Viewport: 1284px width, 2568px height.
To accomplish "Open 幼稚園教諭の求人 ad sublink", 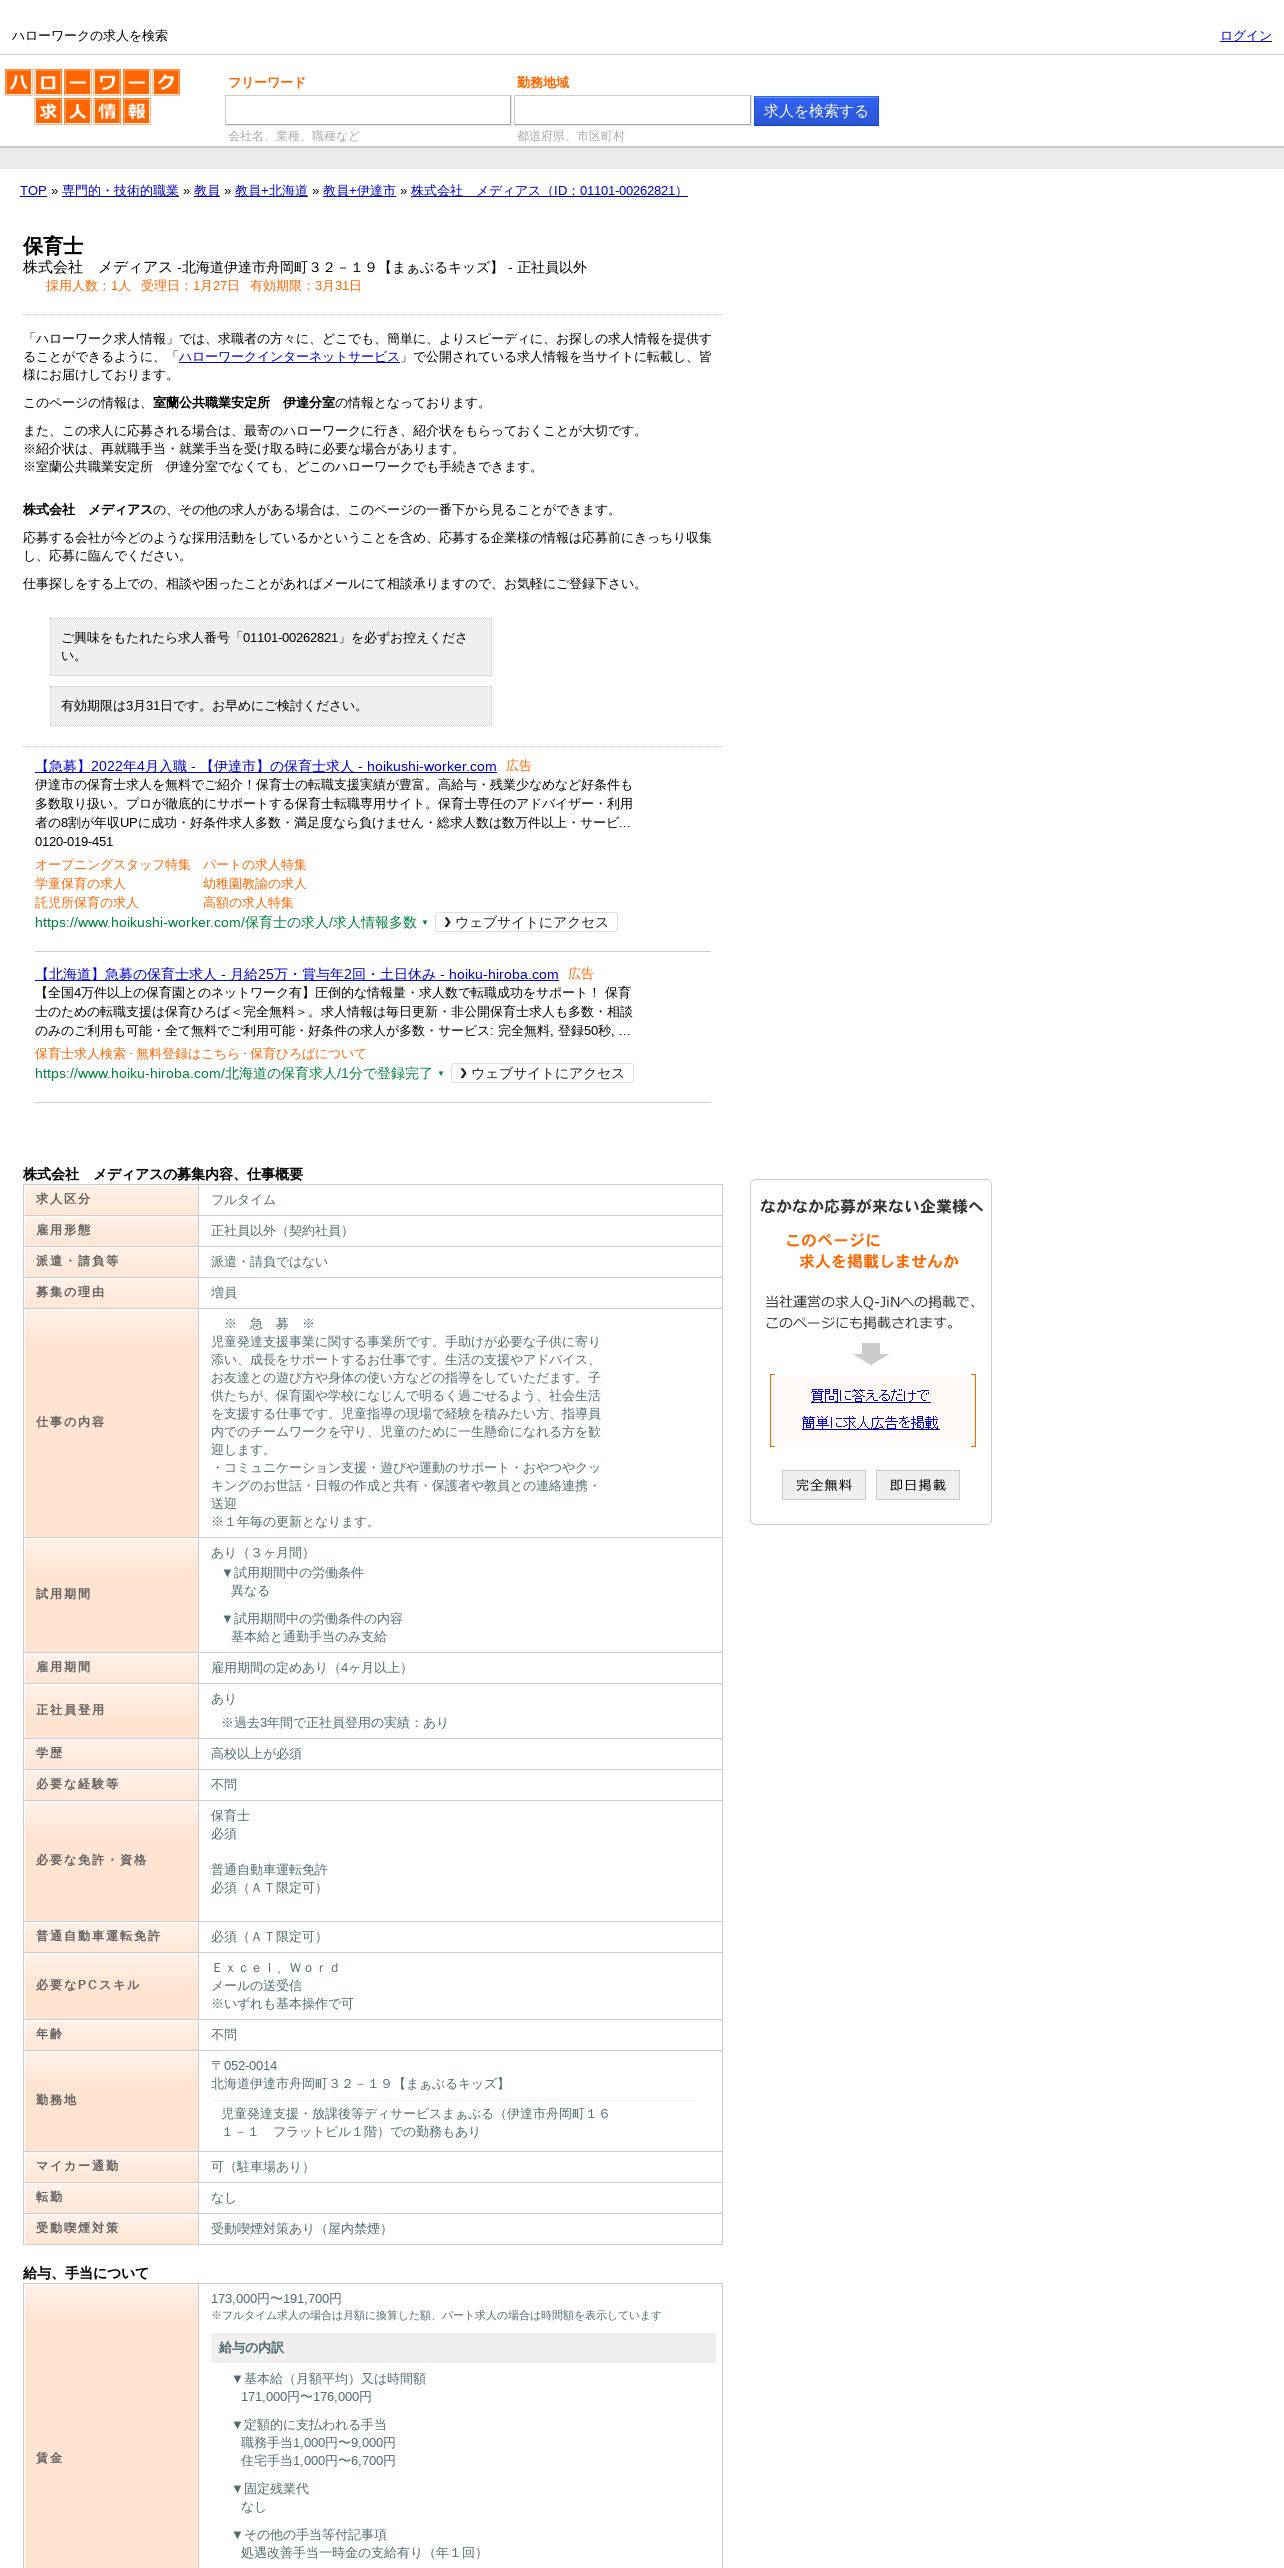I will click(x=255, y=884).
